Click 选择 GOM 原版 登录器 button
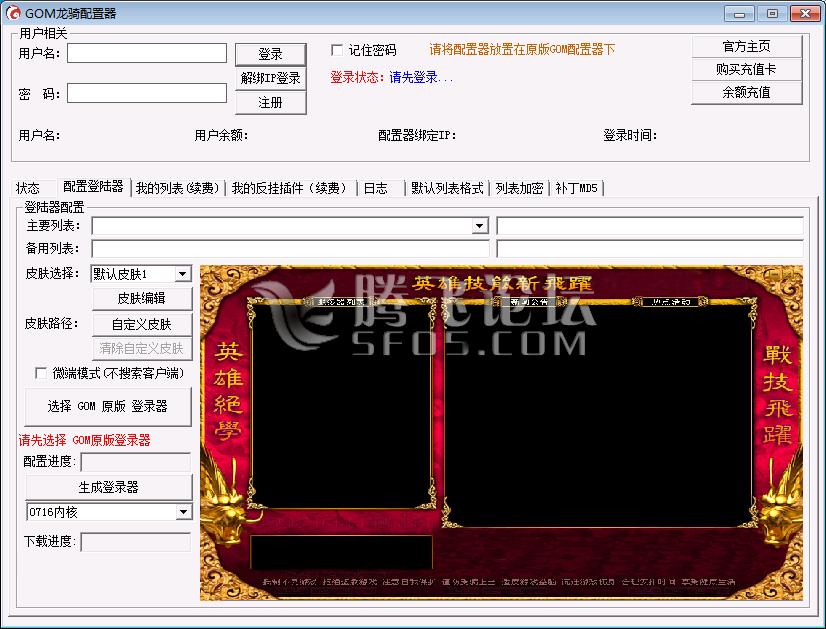Screen dimensions: 826x629 [x=107, y=406]
